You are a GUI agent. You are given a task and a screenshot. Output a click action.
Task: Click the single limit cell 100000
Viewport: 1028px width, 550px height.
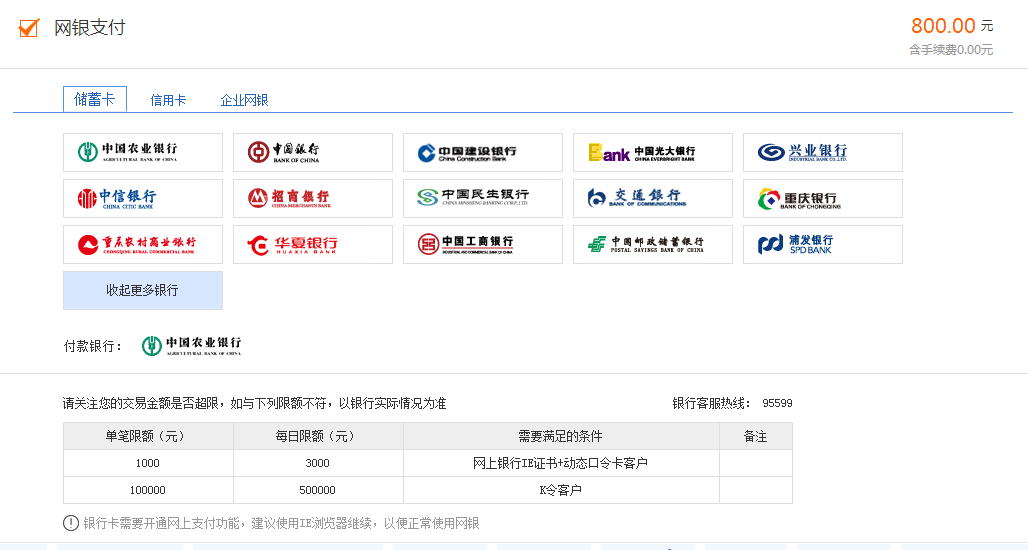click(x=148, y=490)
